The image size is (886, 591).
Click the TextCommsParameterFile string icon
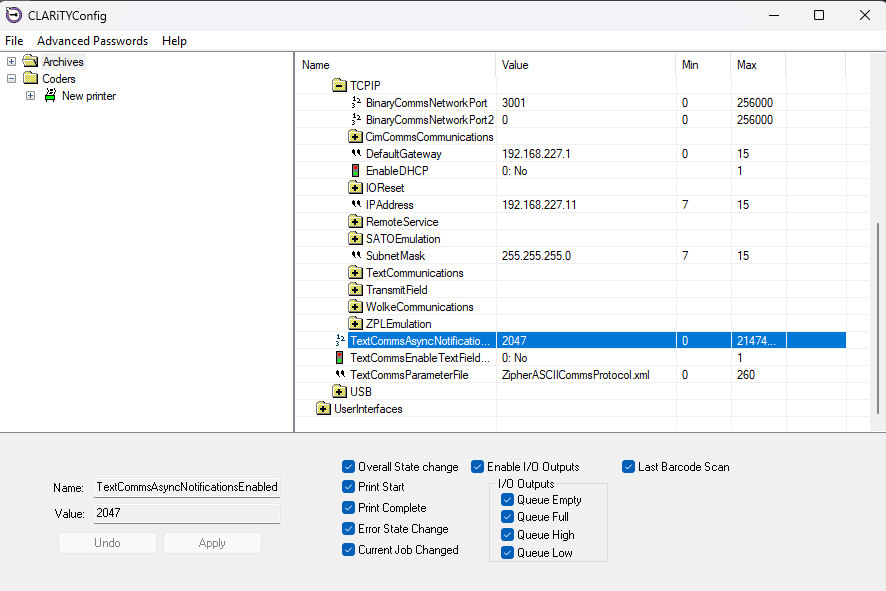pos(340,375)
